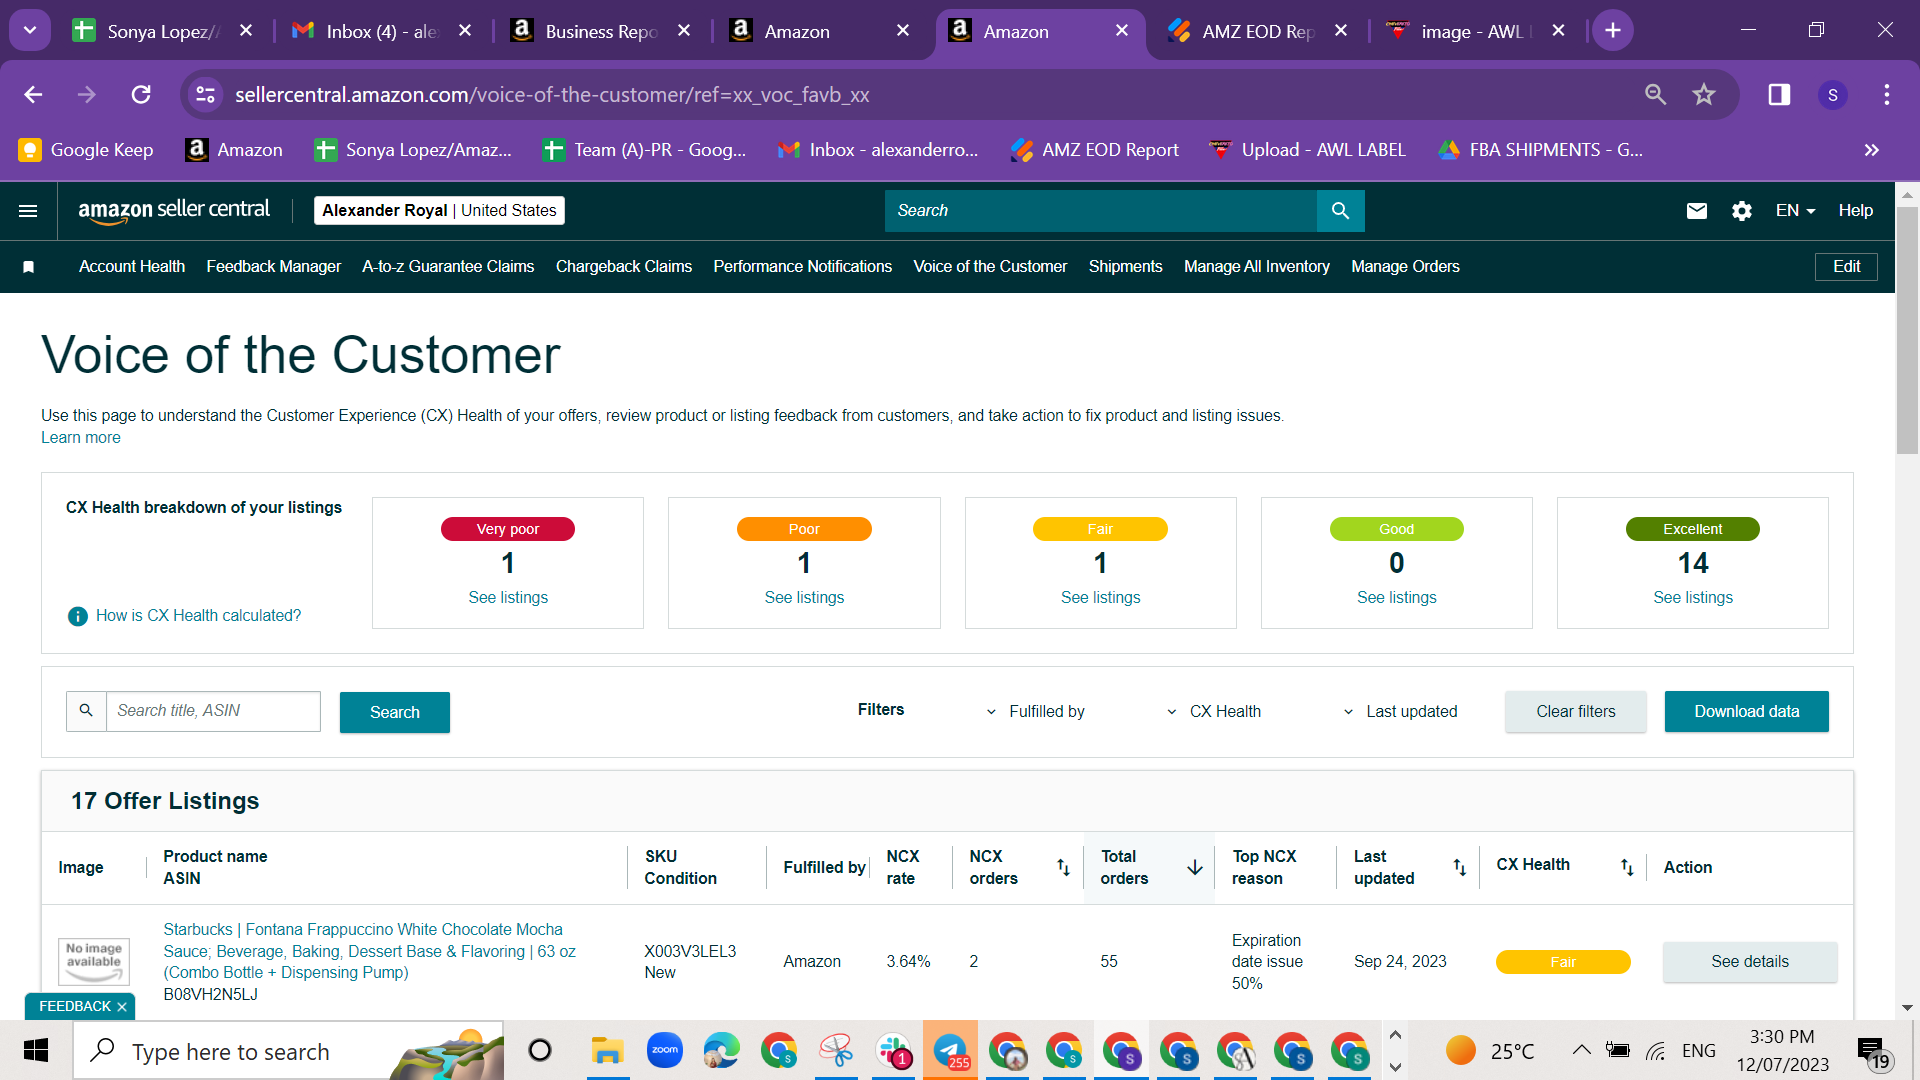
Task: Open the Alexander Royal account switcher
Action: point(439,211)
